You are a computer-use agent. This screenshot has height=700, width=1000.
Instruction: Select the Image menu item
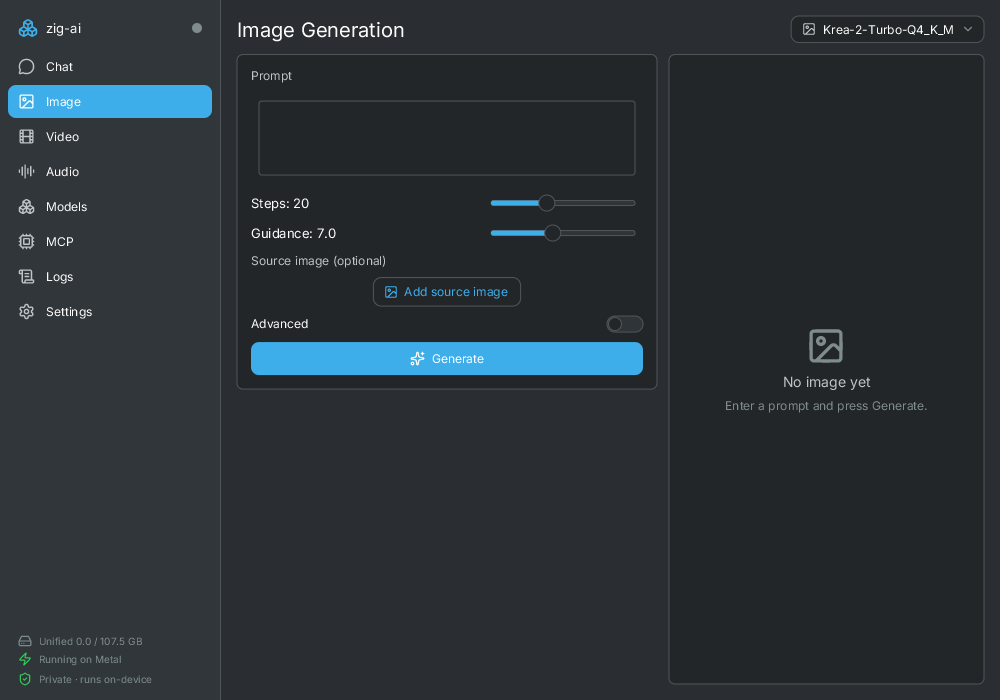click(x=110, y=102)
